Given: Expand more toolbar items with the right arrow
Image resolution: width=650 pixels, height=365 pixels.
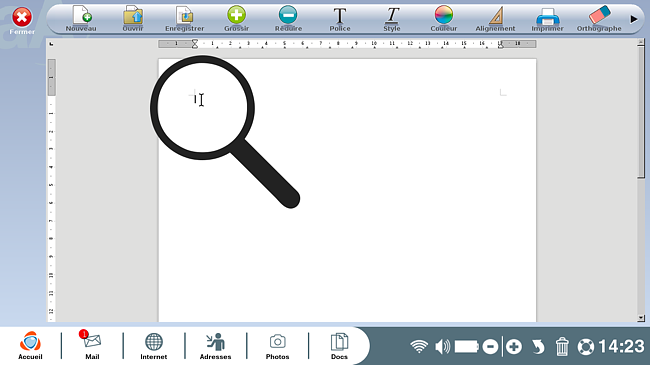Looking at the screenshot, I should pos(634,19).
